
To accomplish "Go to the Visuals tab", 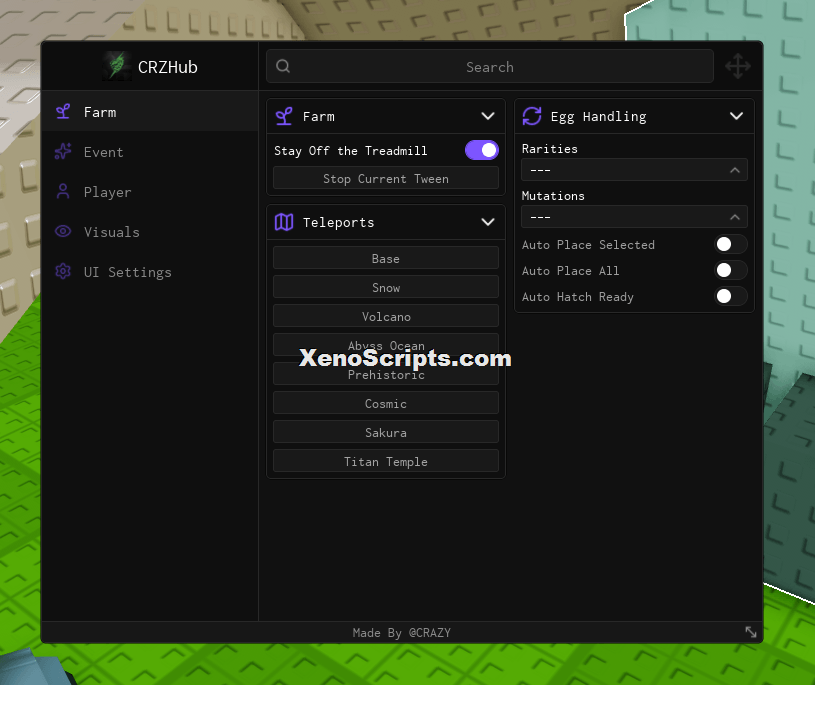I will [150, 232].
